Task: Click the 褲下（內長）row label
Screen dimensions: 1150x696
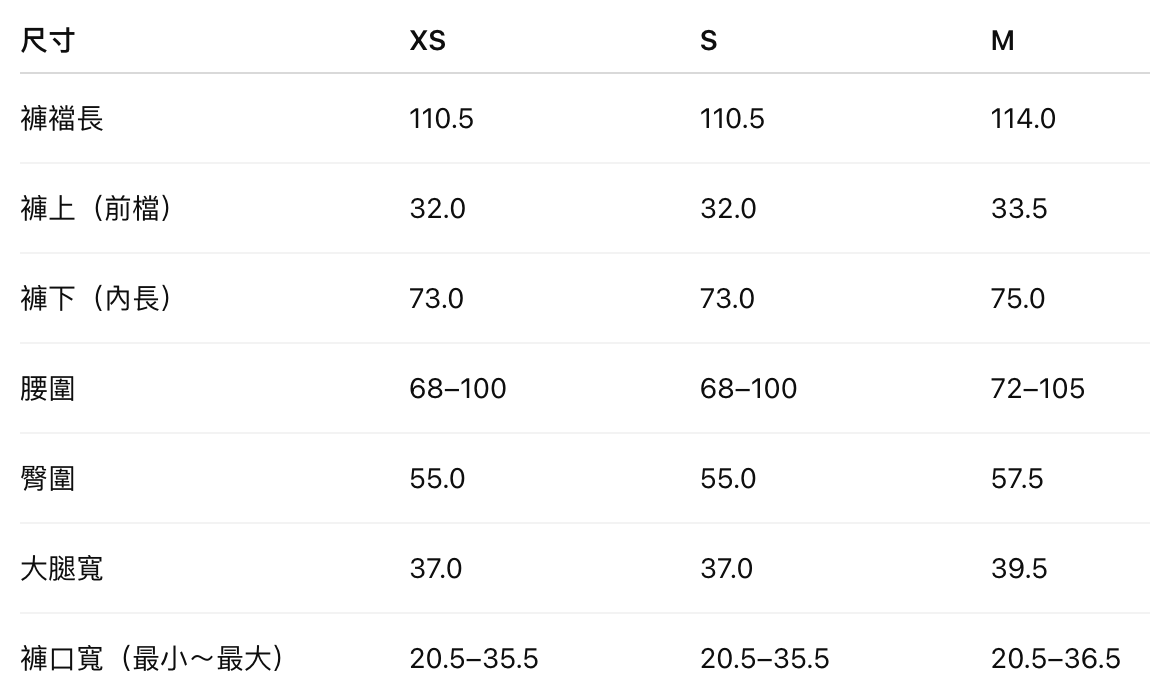Action: point(95,299)
